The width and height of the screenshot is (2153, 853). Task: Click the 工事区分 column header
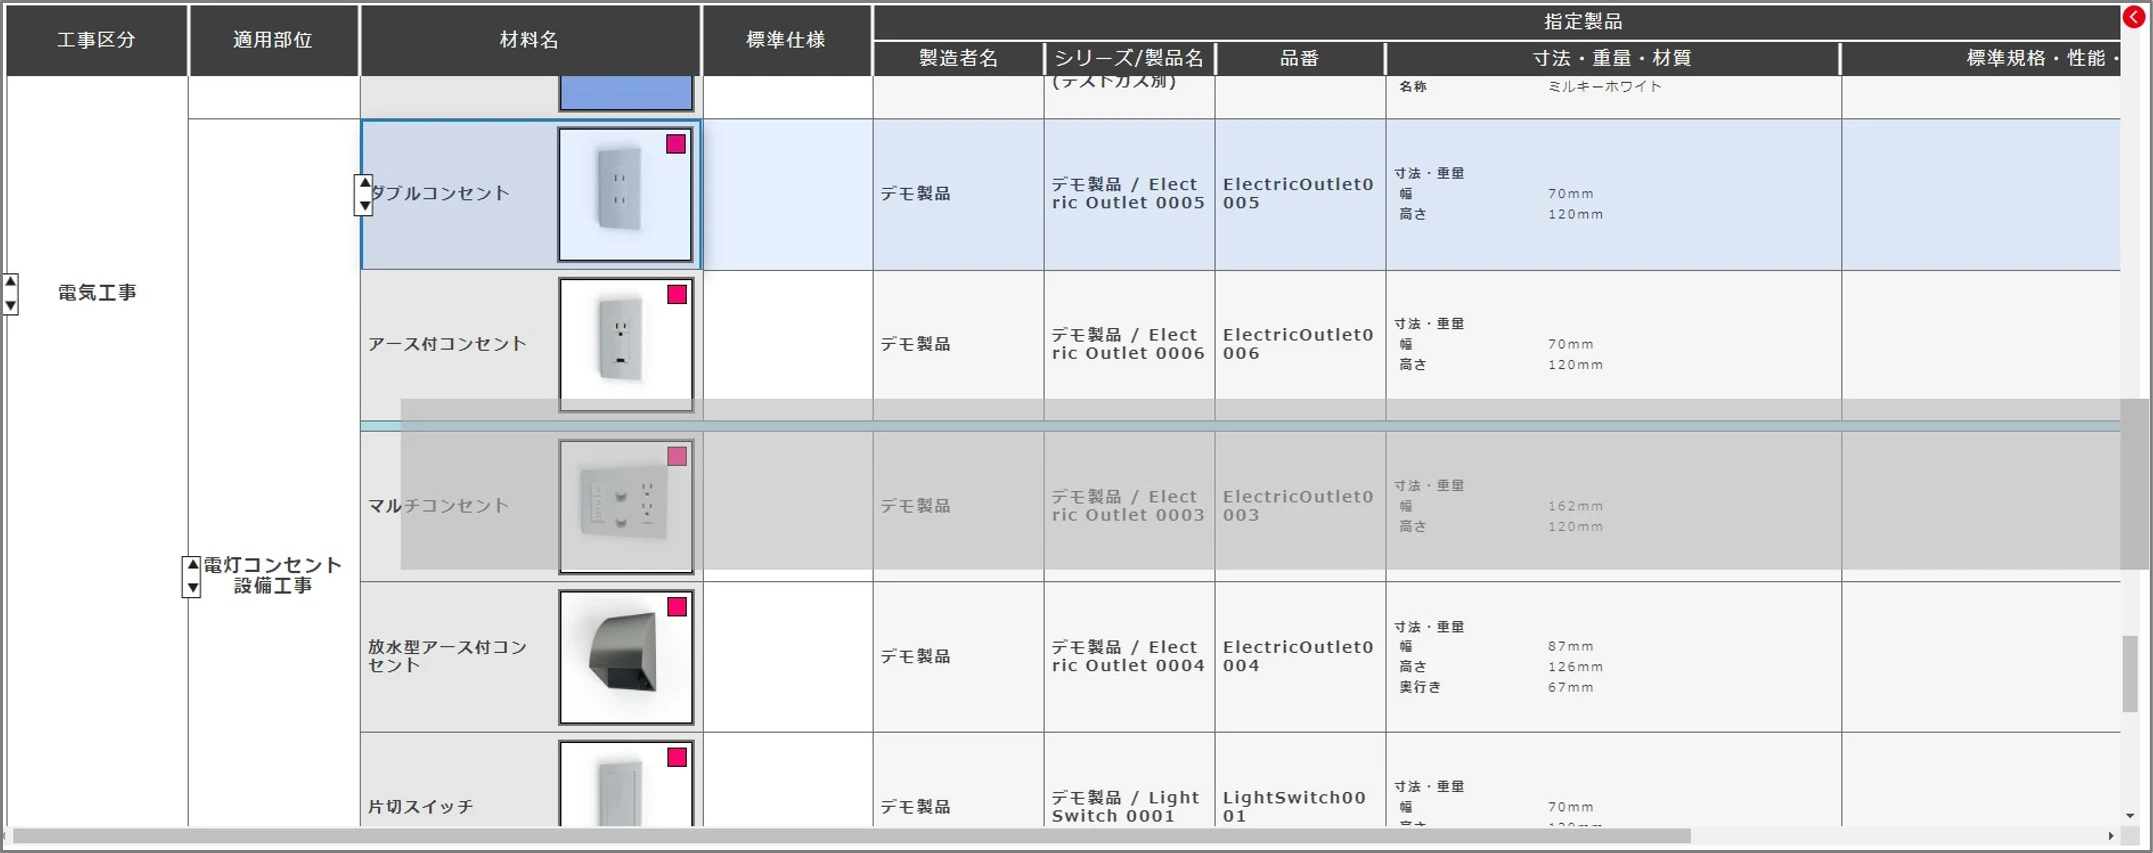point(96,40)
